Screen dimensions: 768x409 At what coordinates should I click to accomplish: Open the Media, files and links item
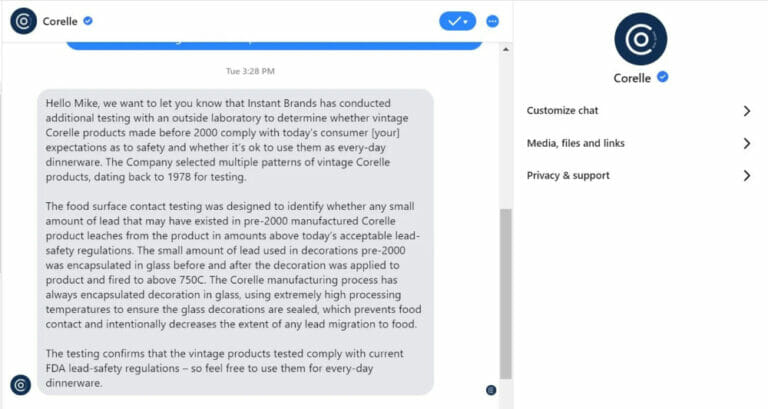click(x=576, y=143)
